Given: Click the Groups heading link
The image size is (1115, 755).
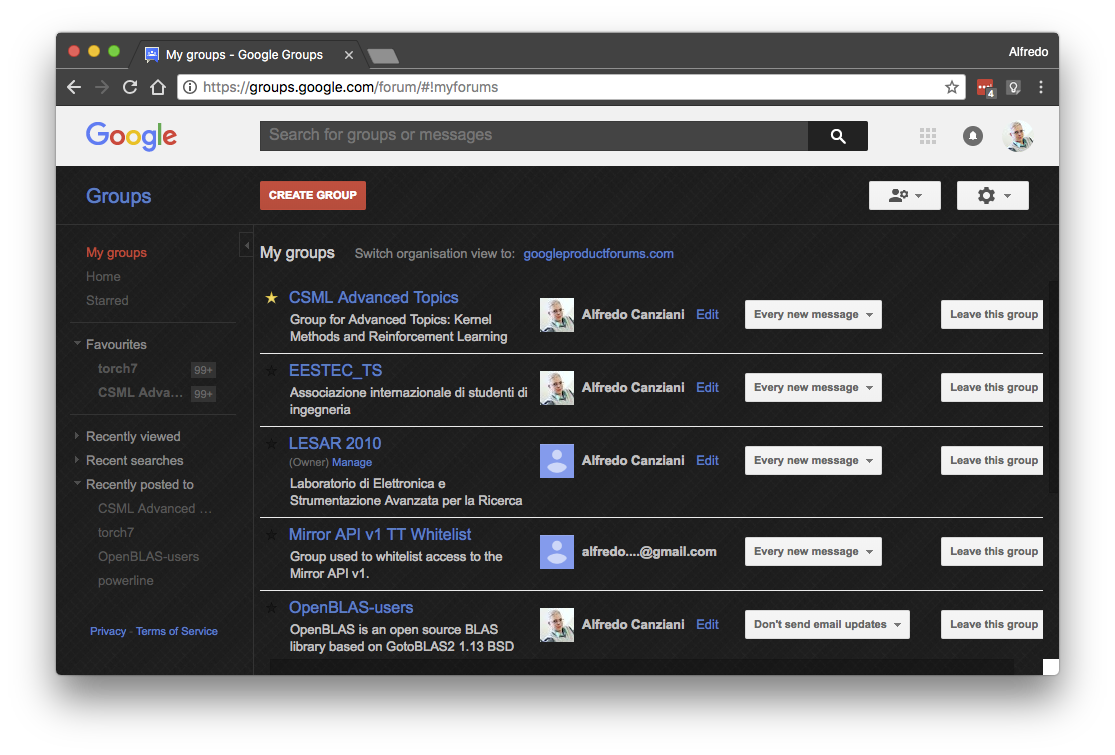Looking at the screenshot, I should tap(119, 196).
